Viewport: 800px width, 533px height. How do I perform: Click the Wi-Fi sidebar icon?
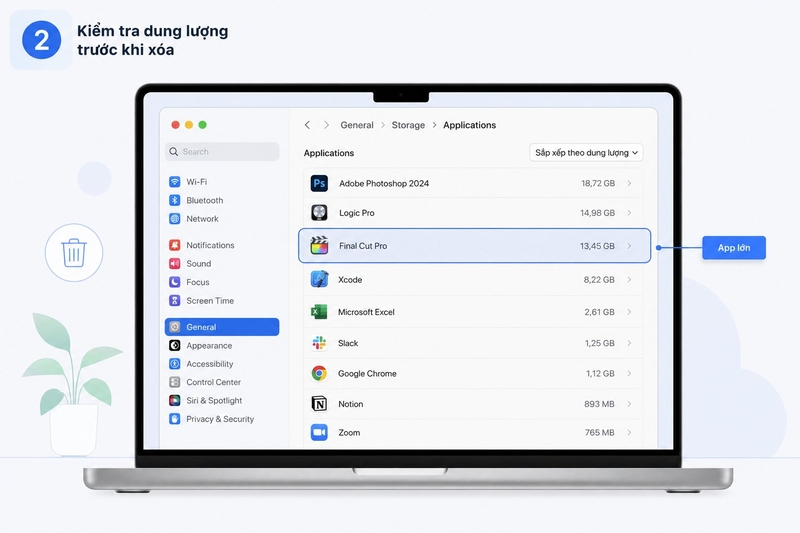(174, 182)
